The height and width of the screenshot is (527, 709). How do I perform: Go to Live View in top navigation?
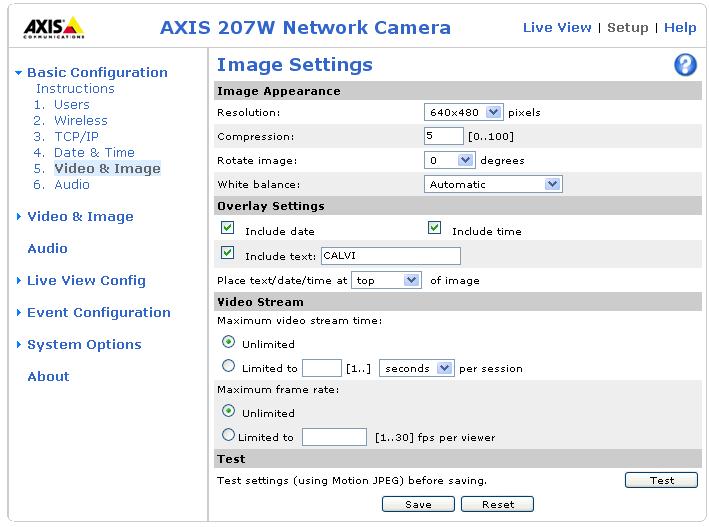[557, 28]
